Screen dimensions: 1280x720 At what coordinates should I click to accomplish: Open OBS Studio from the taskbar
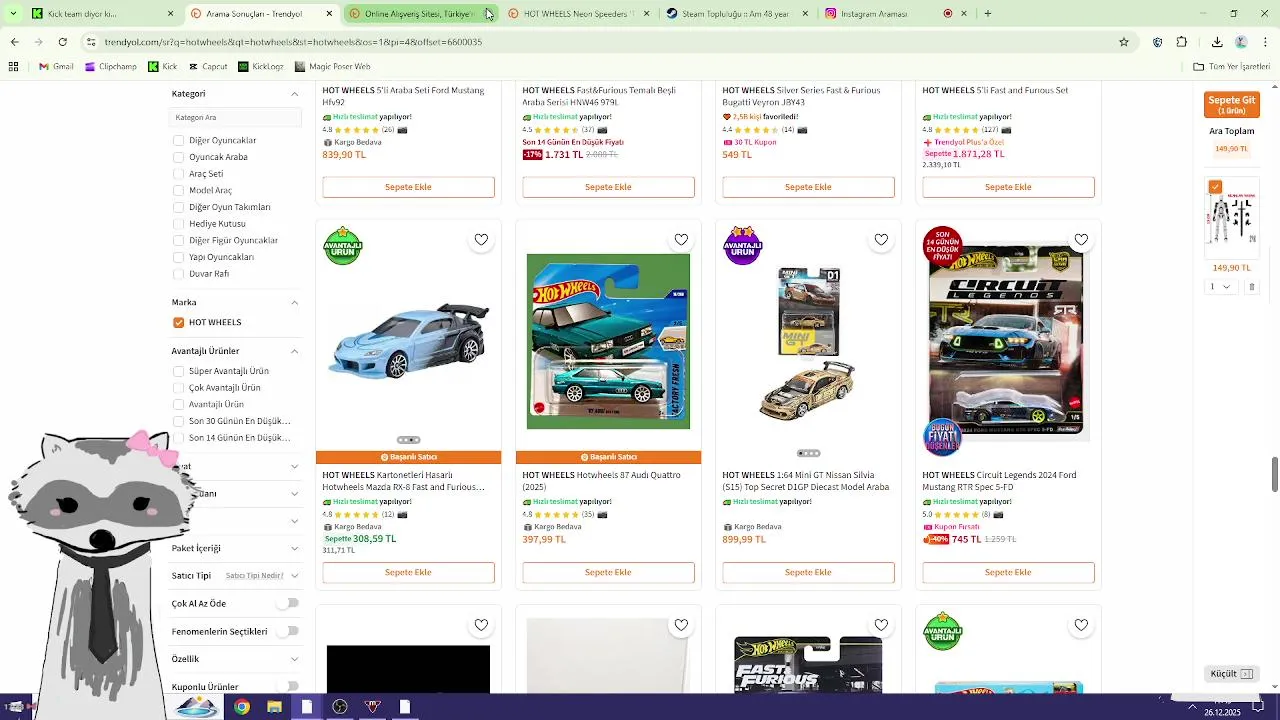pos(340,707)
